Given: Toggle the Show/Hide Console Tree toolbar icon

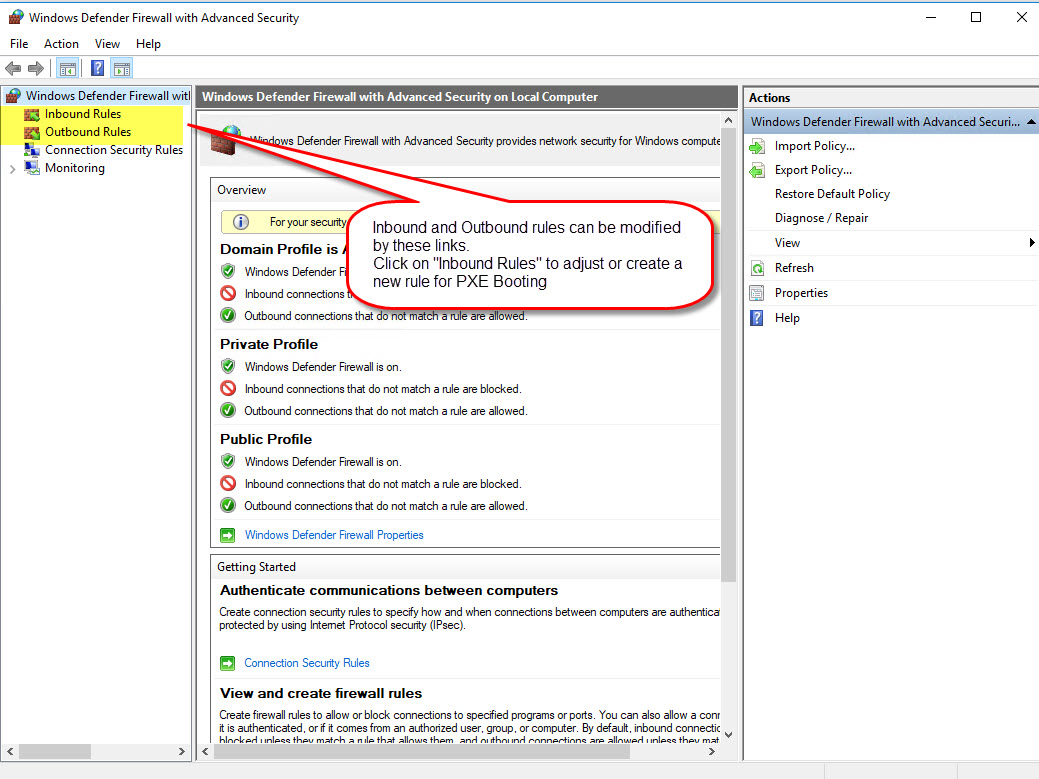Looking at the screenshot, I should coord(67,69).
